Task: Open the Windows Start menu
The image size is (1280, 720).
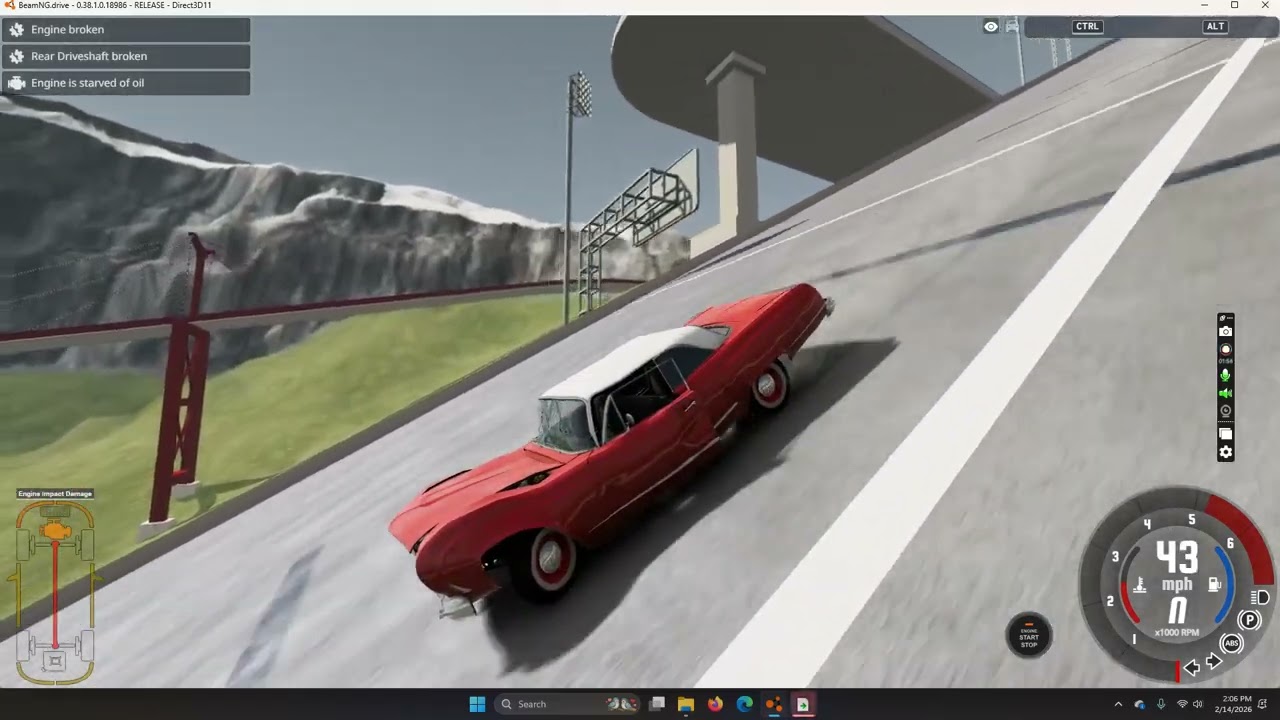Action: tap(477, 704)
